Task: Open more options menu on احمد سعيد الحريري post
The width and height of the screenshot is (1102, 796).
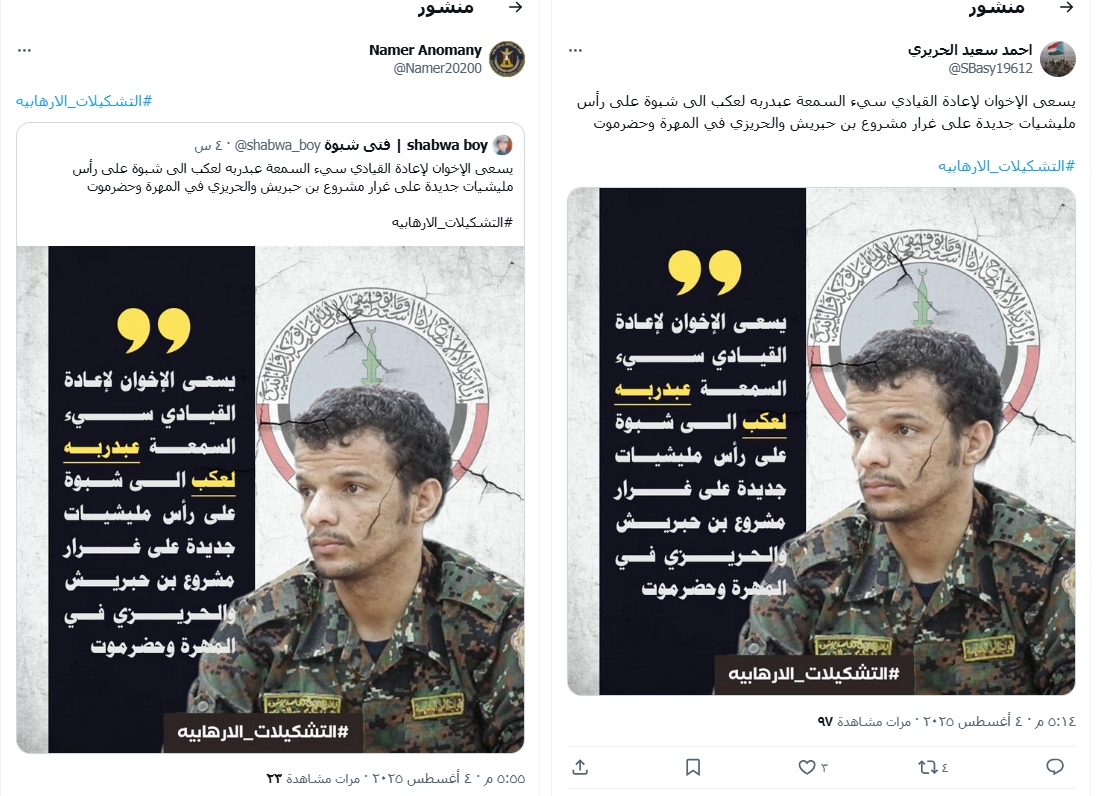Action: tap(576, 51)
